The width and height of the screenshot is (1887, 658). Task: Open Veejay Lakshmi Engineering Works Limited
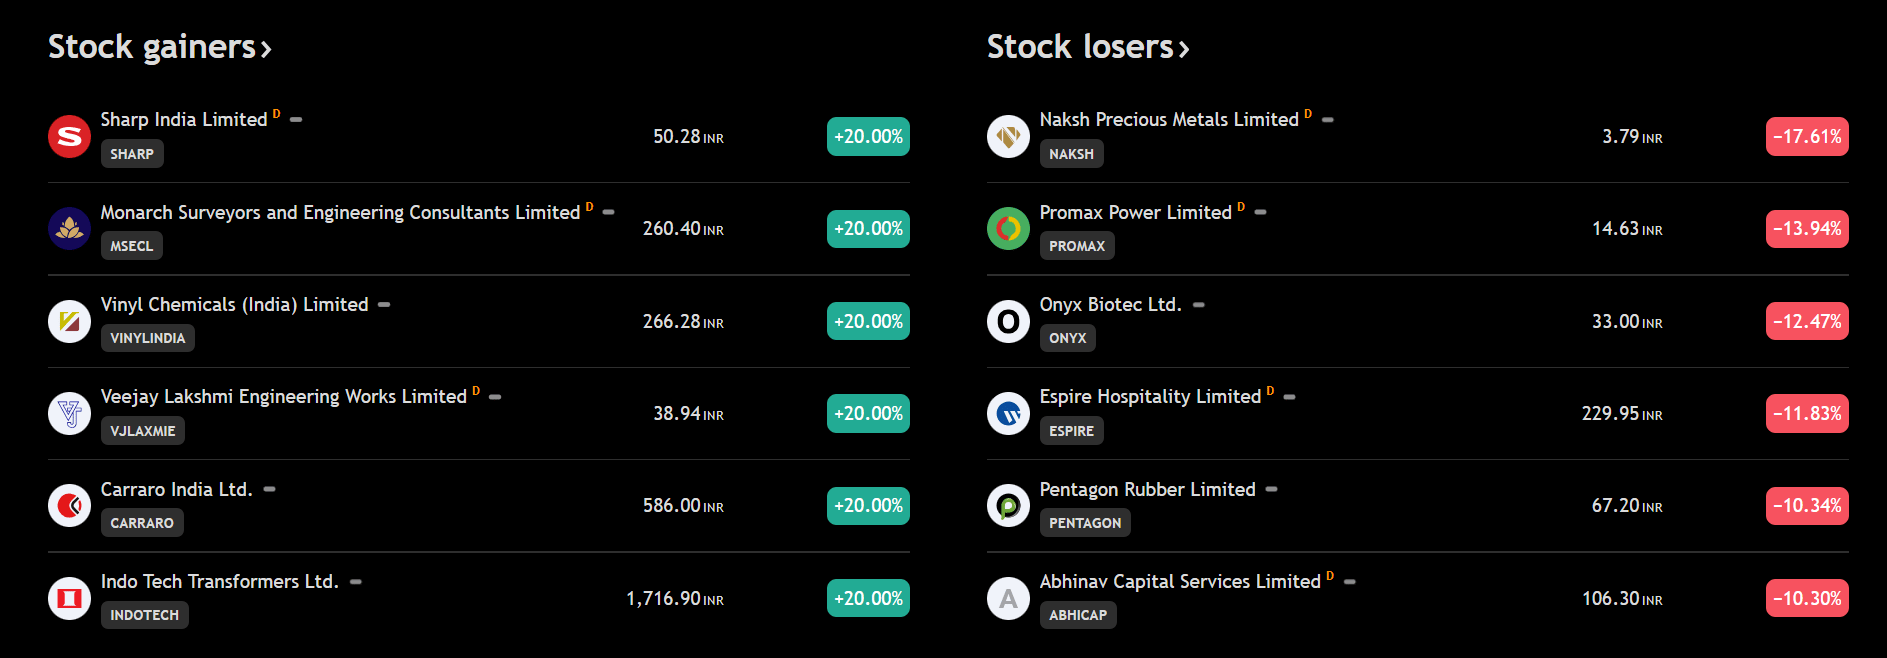[x=283, y=397]
